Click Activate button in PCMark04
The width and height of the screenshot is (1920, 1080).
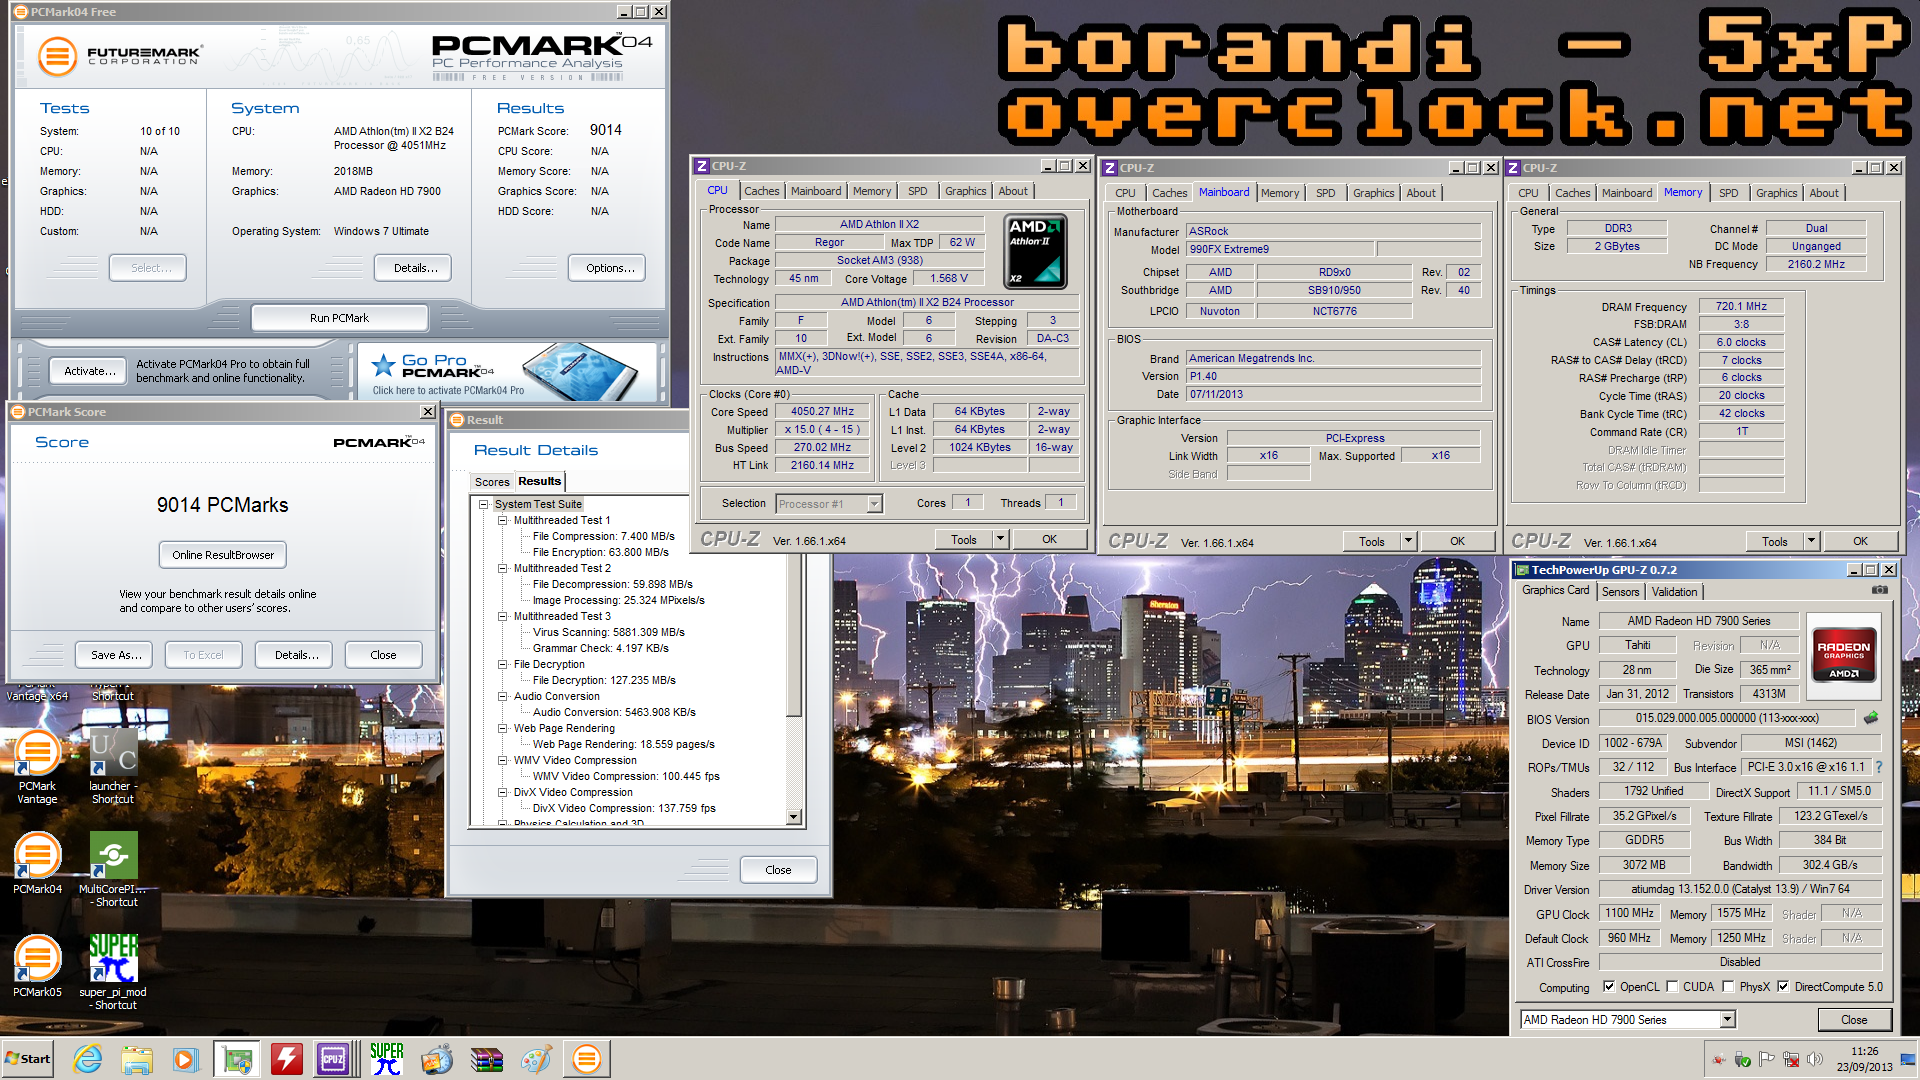(x=89, y=371)
